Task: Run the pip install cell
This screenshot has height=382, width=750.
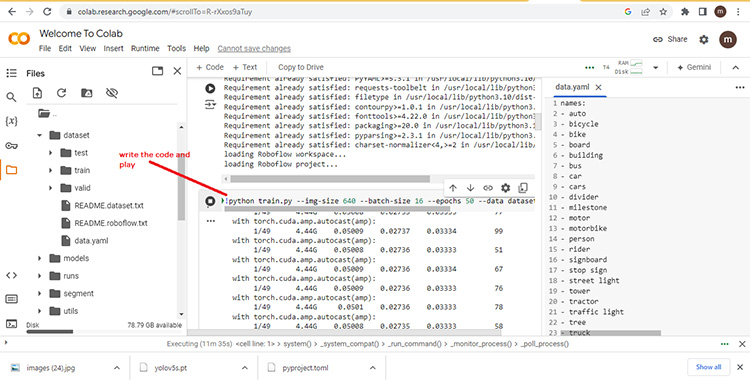Action: click(210, 88)
